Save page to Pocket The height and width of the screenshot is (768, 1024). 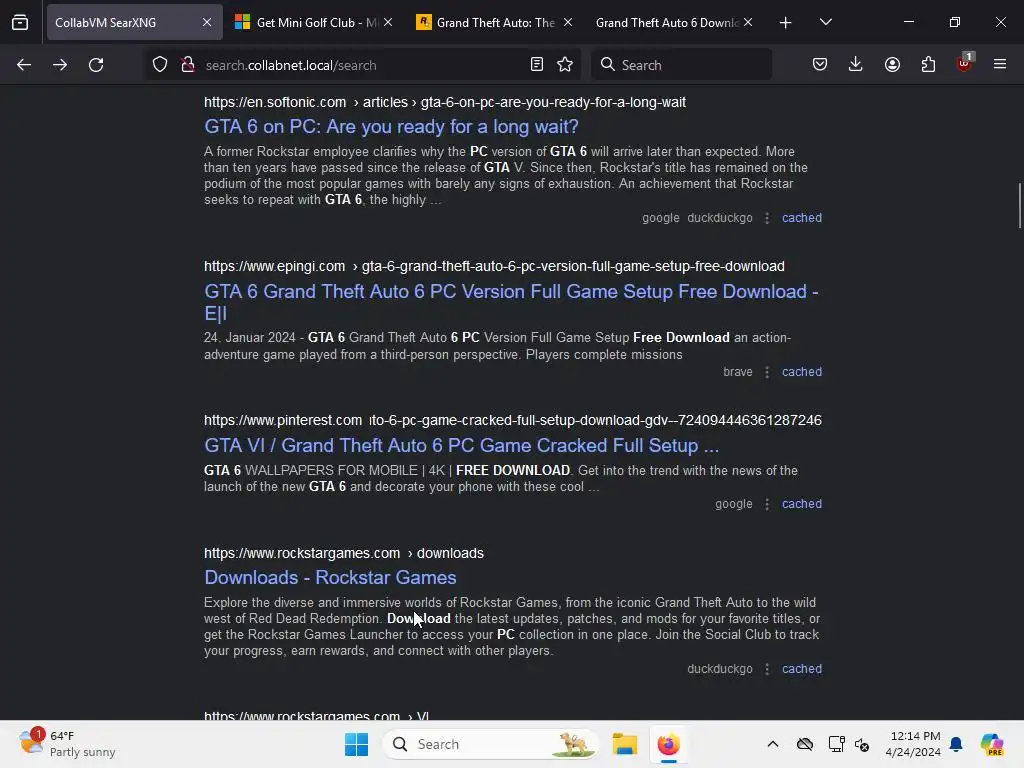click(820, 65)
